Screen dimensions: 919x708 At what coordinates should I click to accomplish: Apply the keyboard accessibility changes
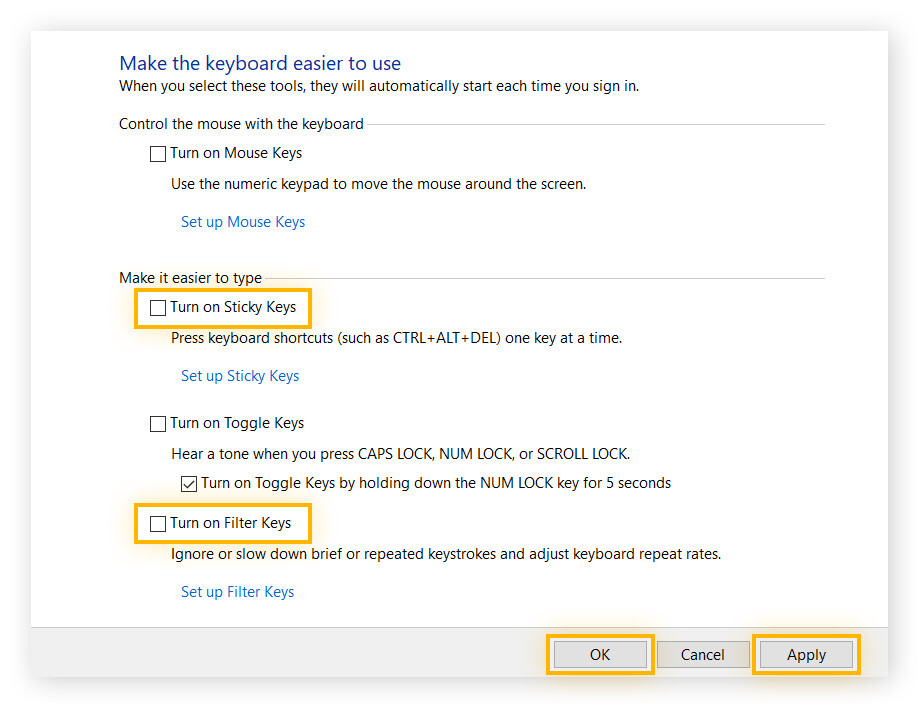coord(806,654)
